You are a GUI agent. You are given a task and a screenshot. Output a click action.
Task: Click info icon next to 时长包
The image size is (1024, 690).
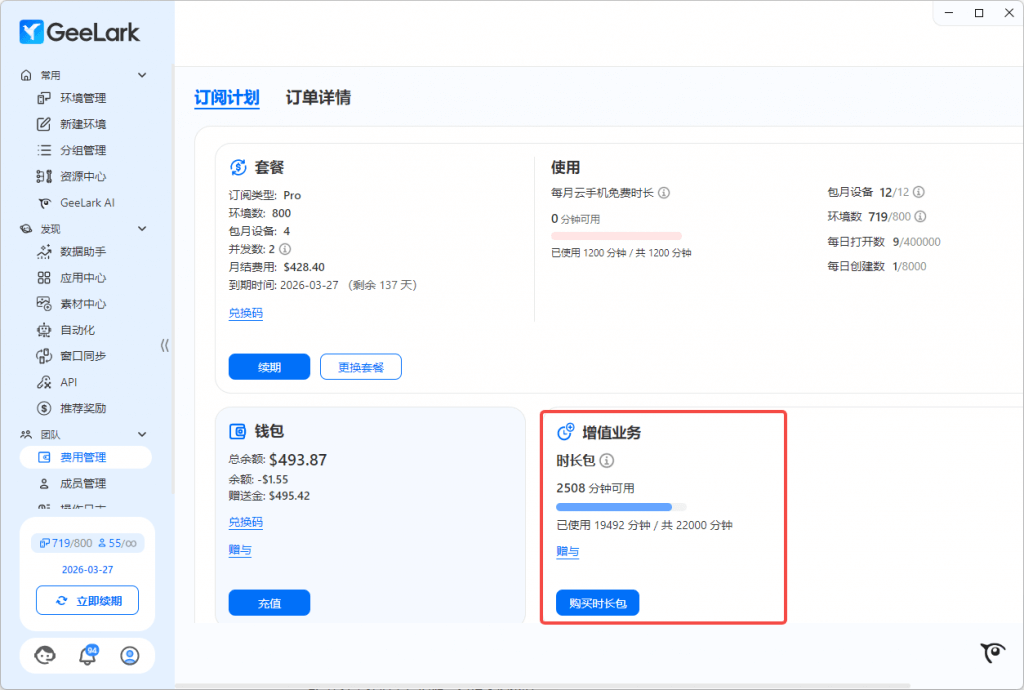(607, 461)
